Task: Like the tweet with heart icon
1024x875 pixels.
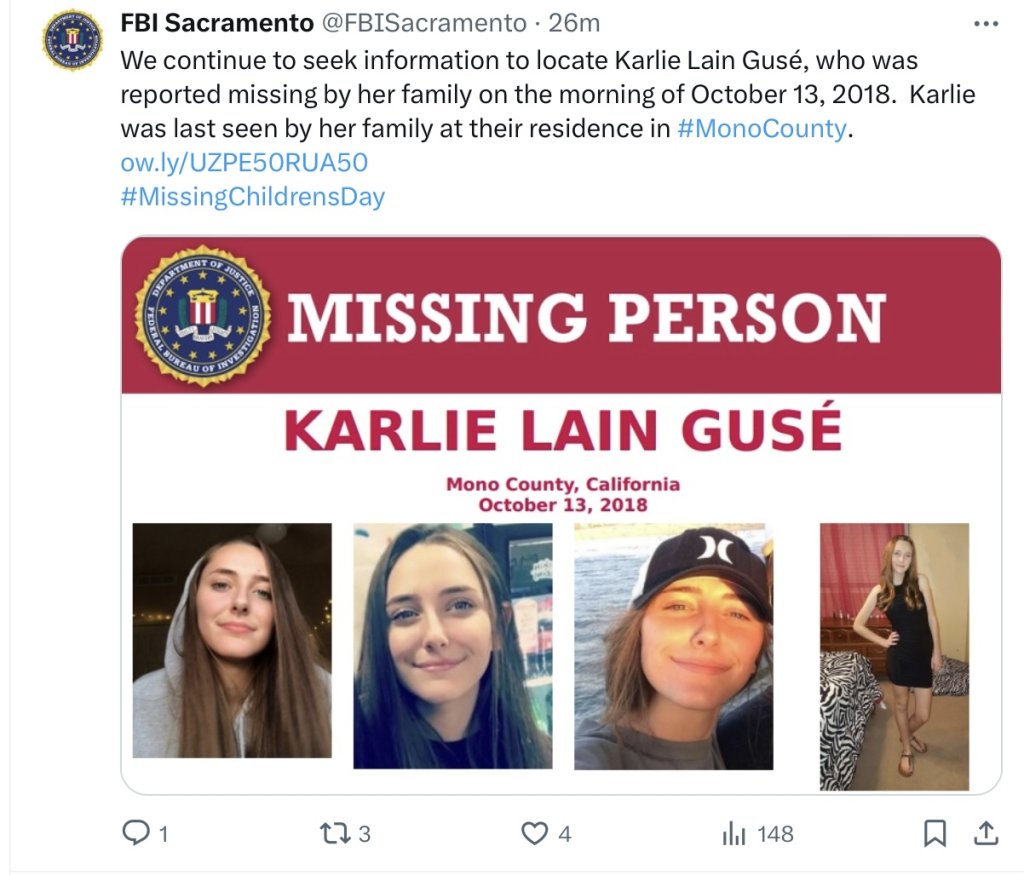Action: pyautogui.click(x=534, y=833)
